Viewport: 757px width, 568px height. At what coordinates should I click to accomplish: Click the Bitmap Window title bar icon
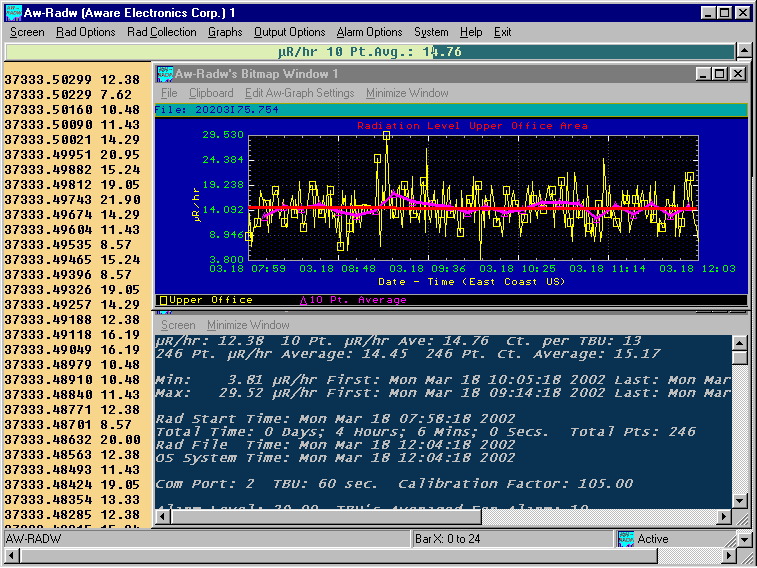tap(165, 74)
